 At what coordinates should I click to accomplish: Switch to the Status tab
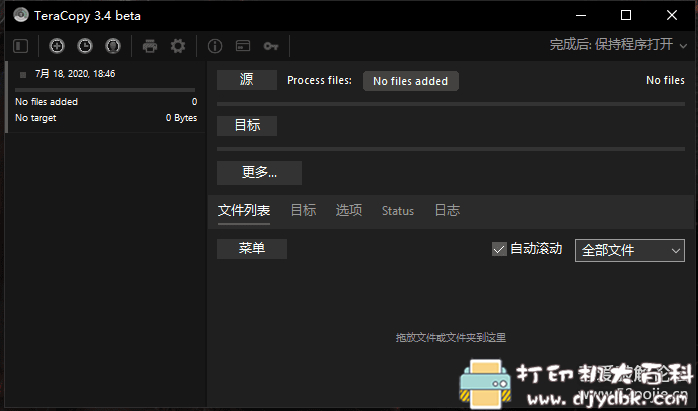pyautogui.click(x=398, y=211)
